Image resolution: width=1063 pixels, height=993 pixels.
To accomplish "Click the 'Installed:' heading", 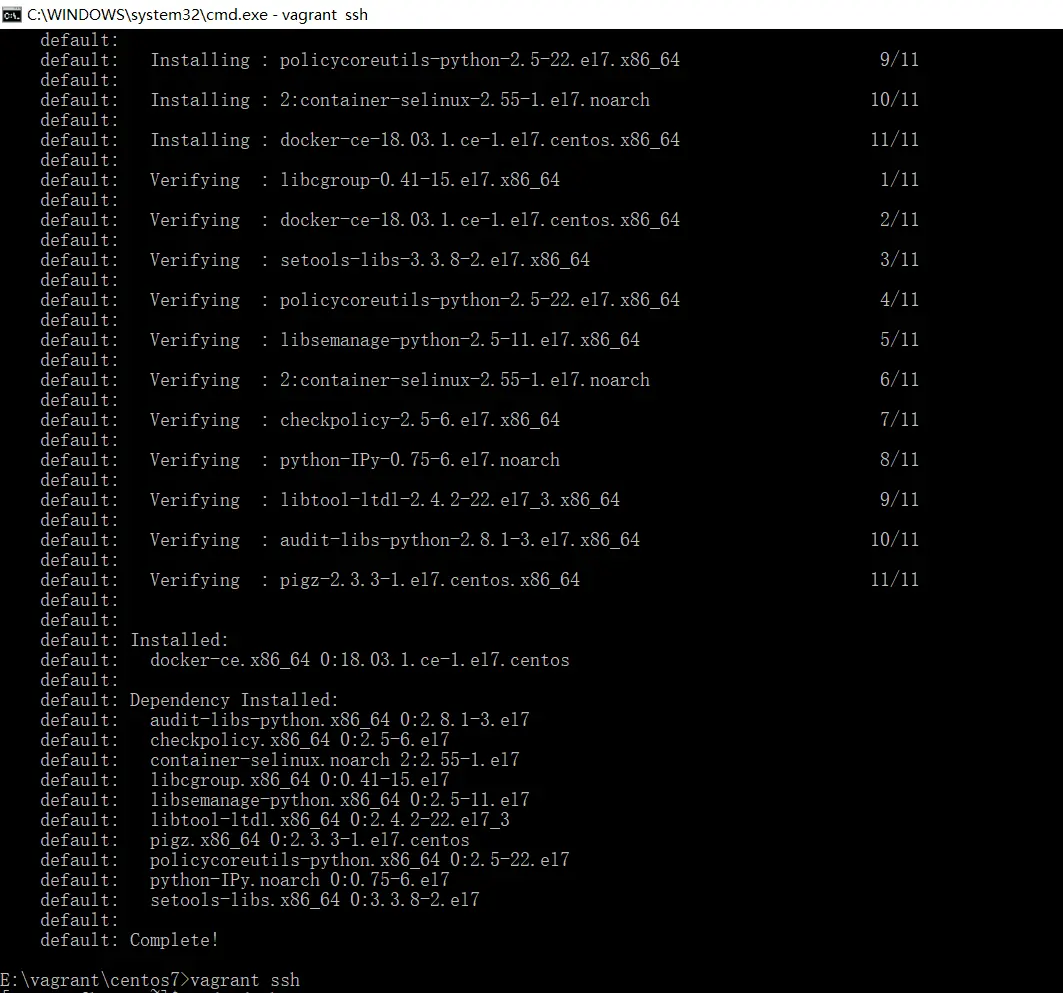I will pos(180,640).
